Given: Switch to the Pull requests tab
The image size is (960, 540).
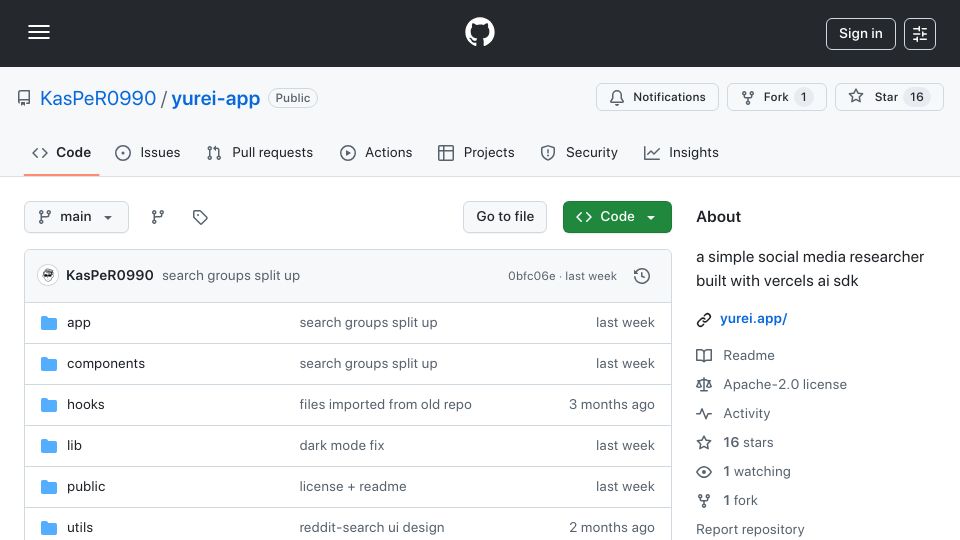Looking at the screenshot, I should (x=260, y=152).
